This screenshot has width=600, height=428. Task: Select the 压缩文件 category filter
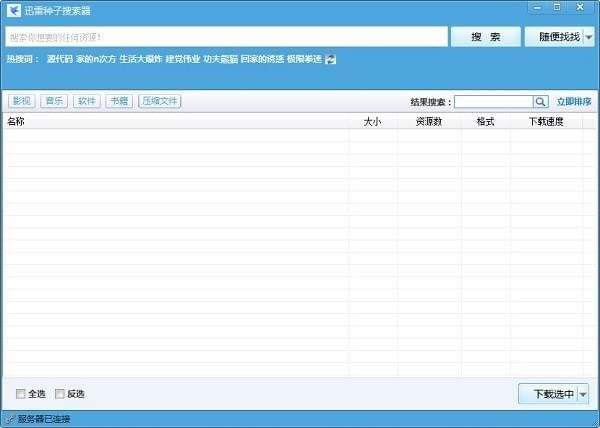(x=160, y=101)
